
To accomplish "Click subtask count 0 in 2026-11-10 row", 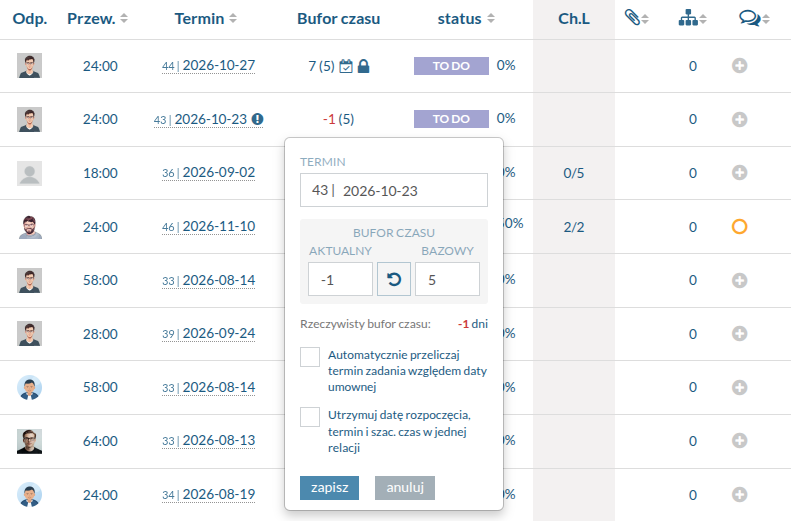I will (x=693, y=227).
